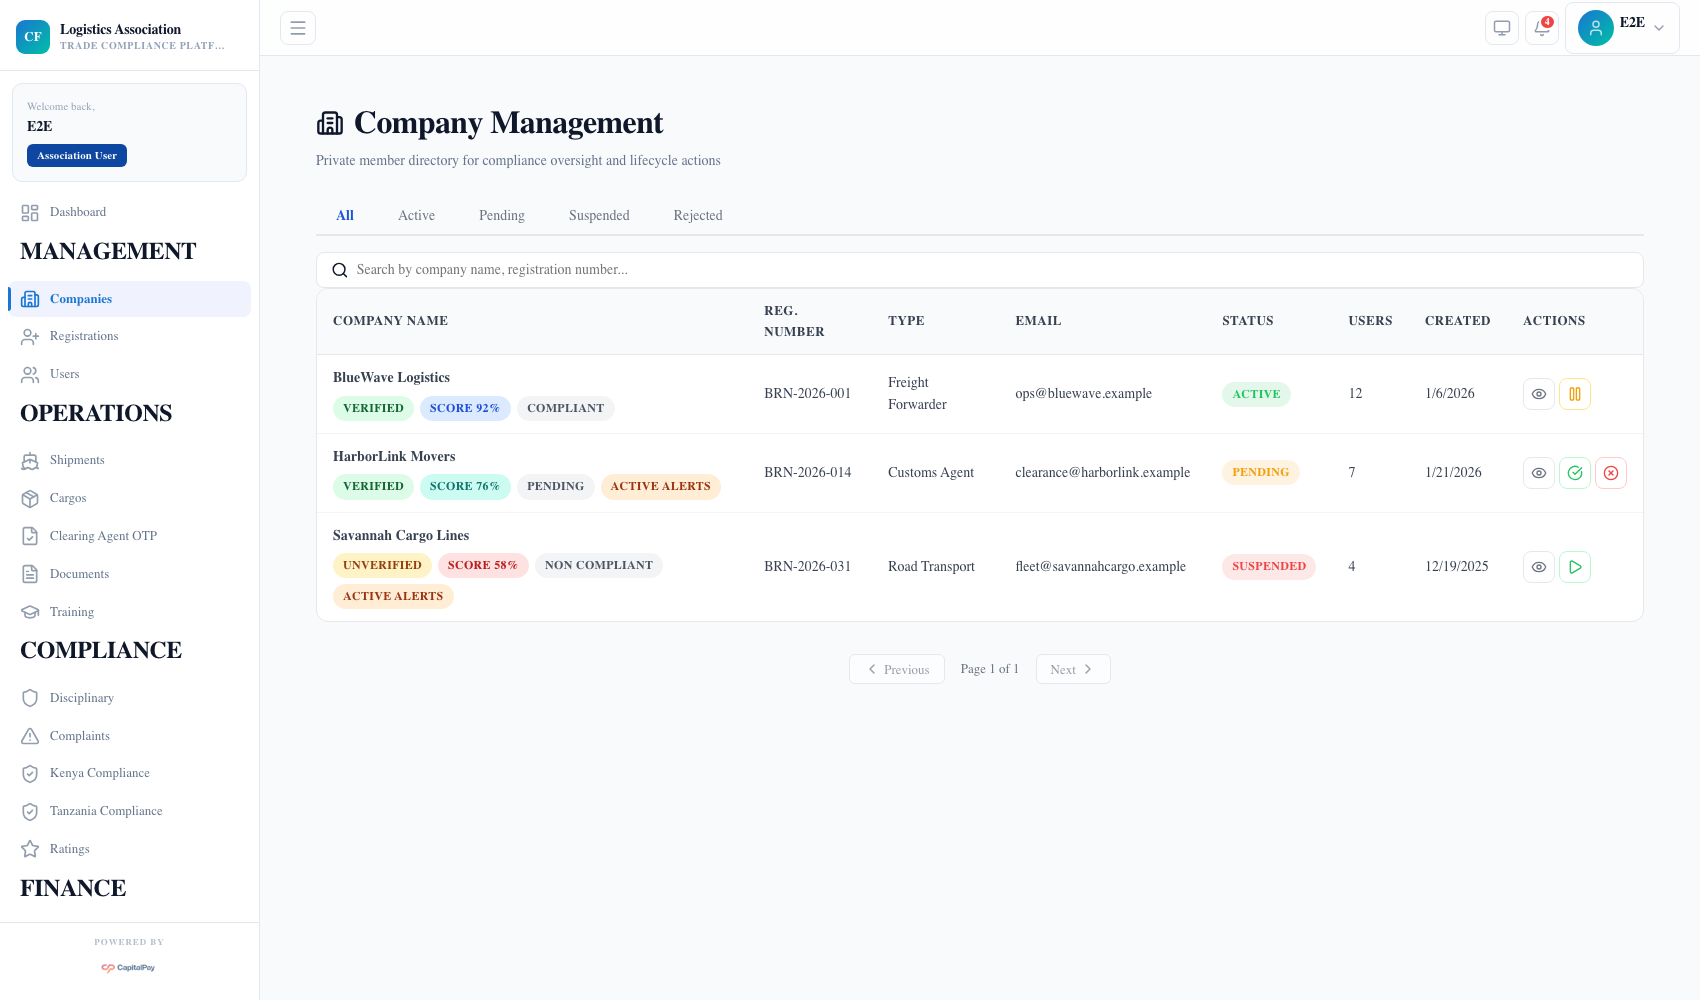Navigate to Kenya Compliance page

tap(99, 773)
